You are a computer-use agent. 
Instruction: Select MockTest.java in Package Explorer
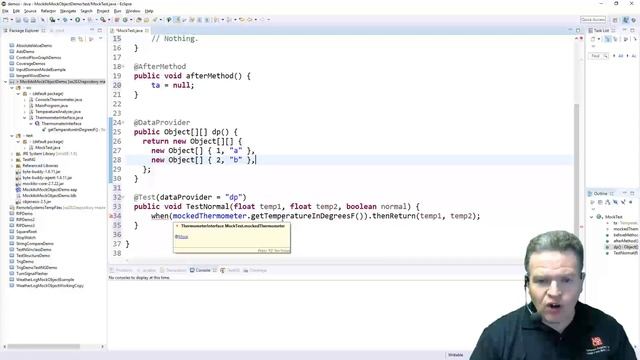coord(47,148)
